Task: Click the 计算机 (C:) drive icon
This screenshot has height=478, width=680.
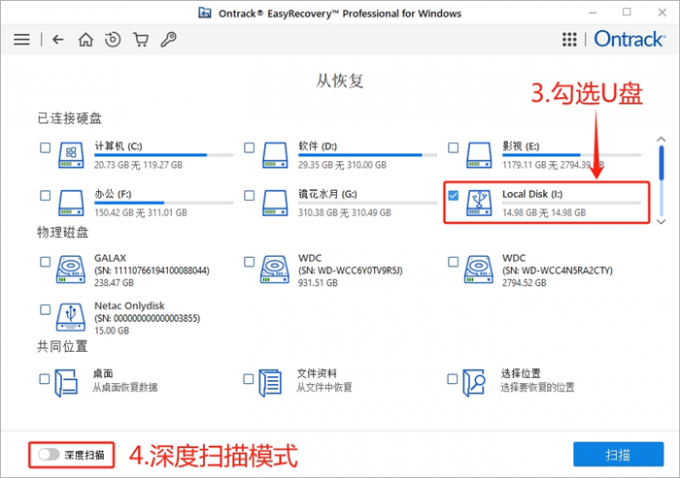Action: [71, 155]
